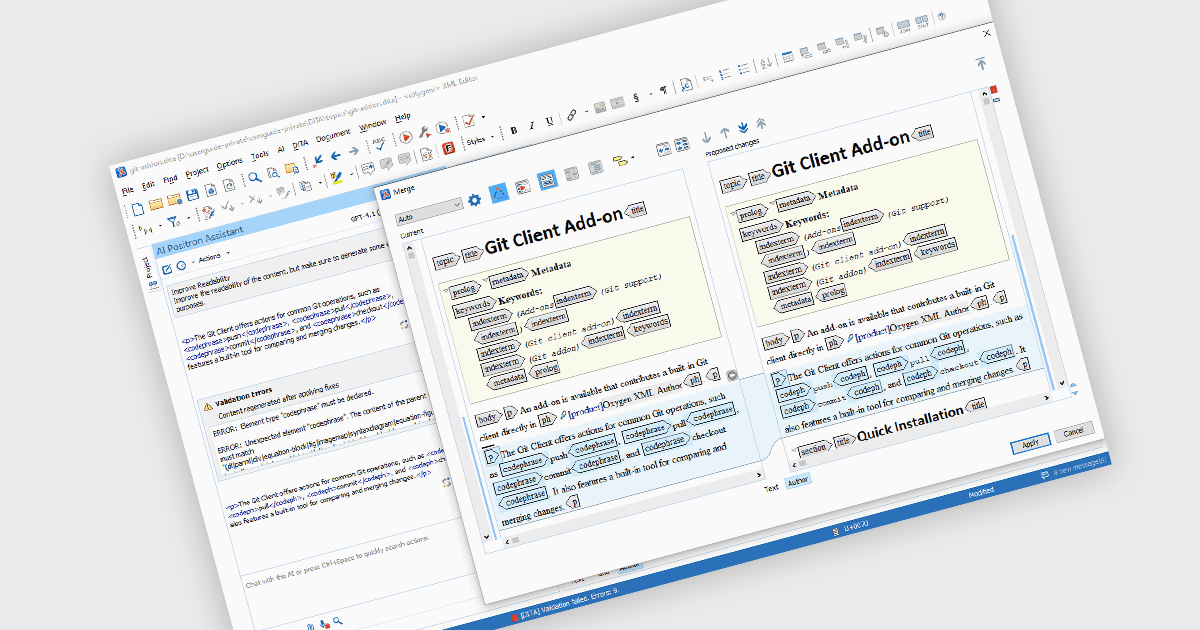Expand the yellow tags display dropdown arrow

(x=632, y=157)
